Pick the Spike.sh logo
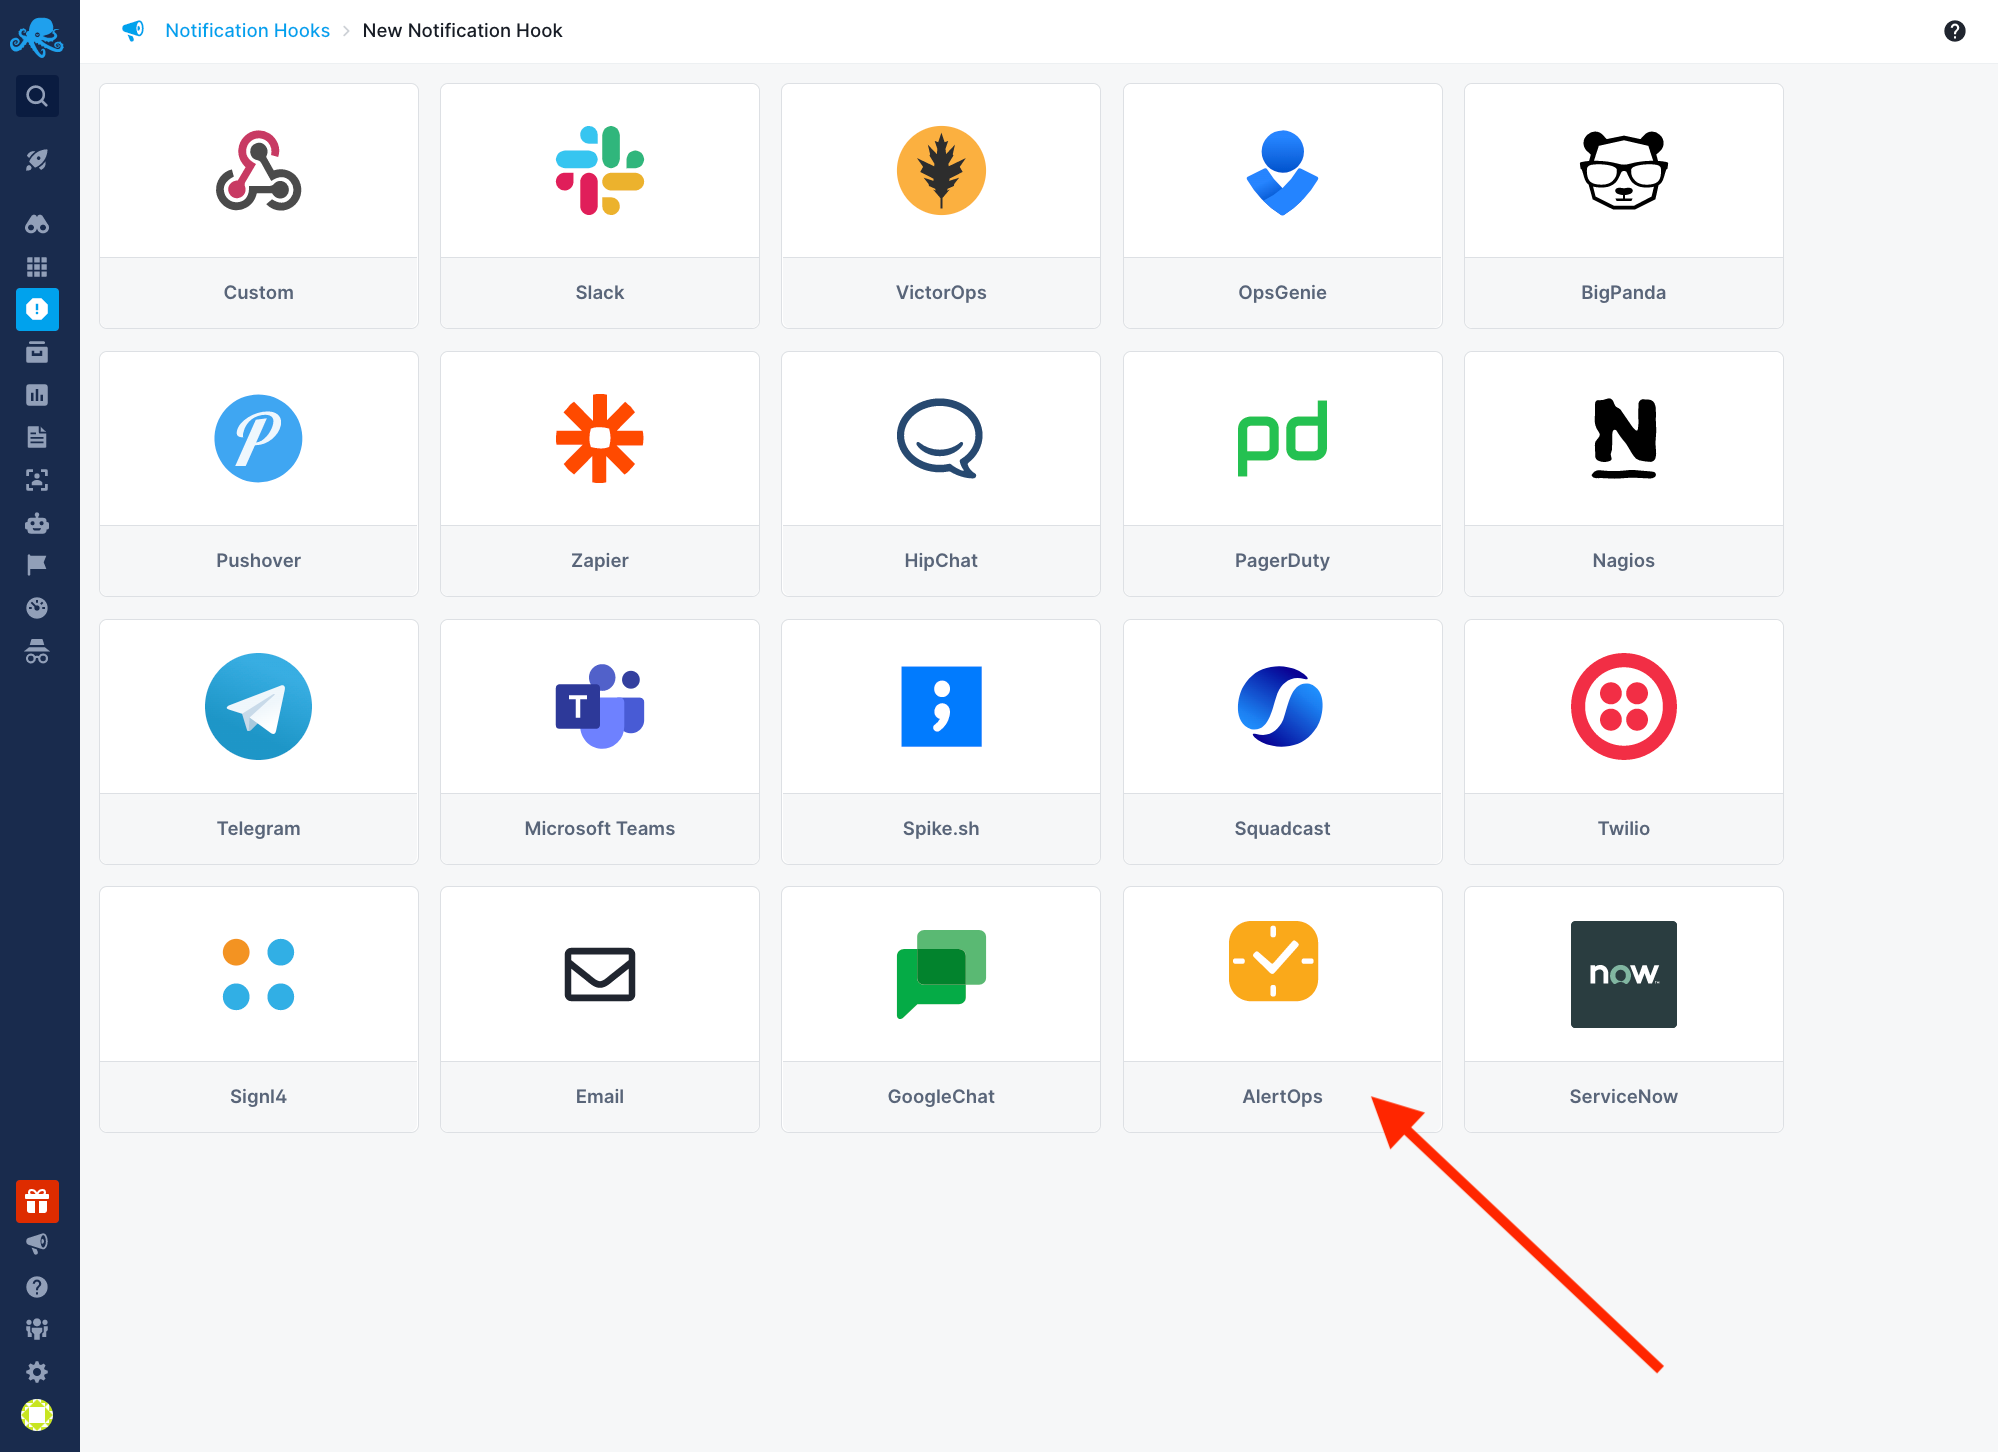The width and height of the screenshot is (1998, 1452). 941,706
